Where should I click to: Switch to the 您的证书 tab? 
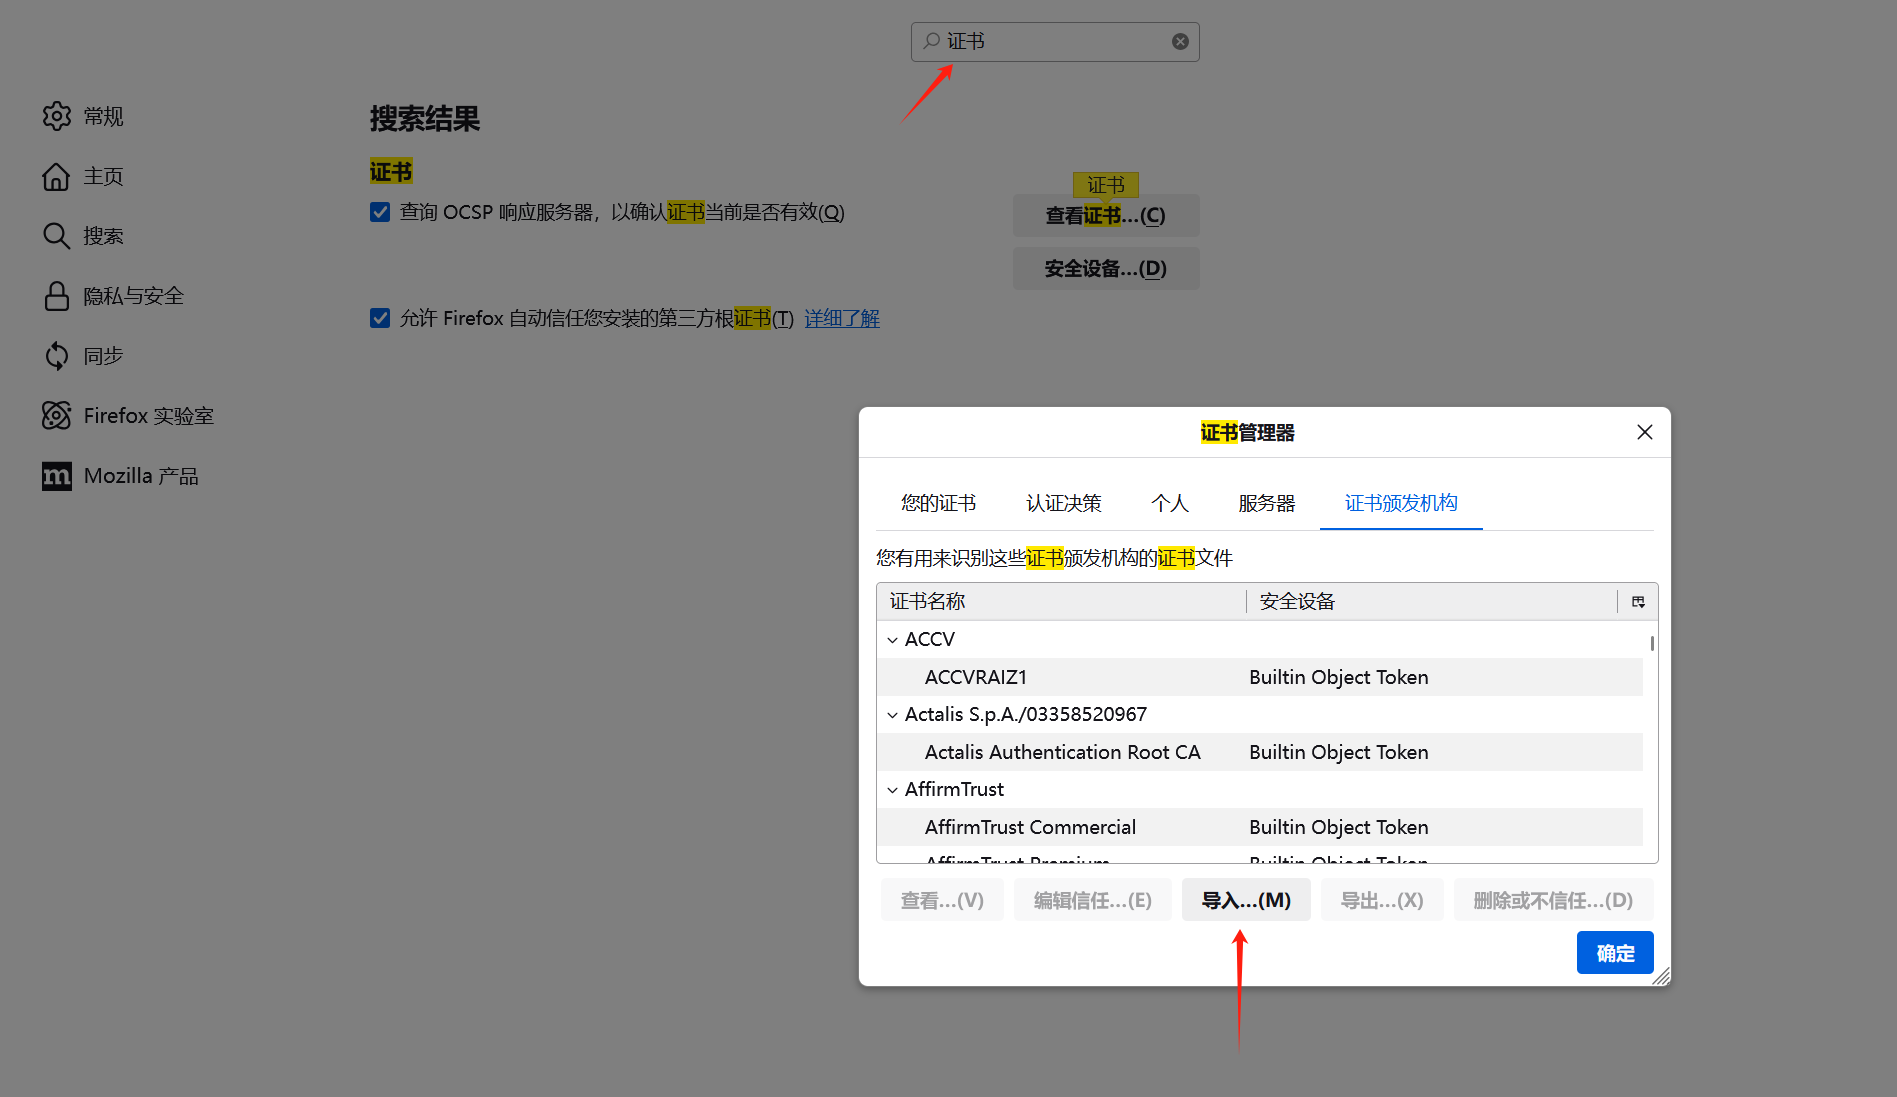(x=938, y=503)
